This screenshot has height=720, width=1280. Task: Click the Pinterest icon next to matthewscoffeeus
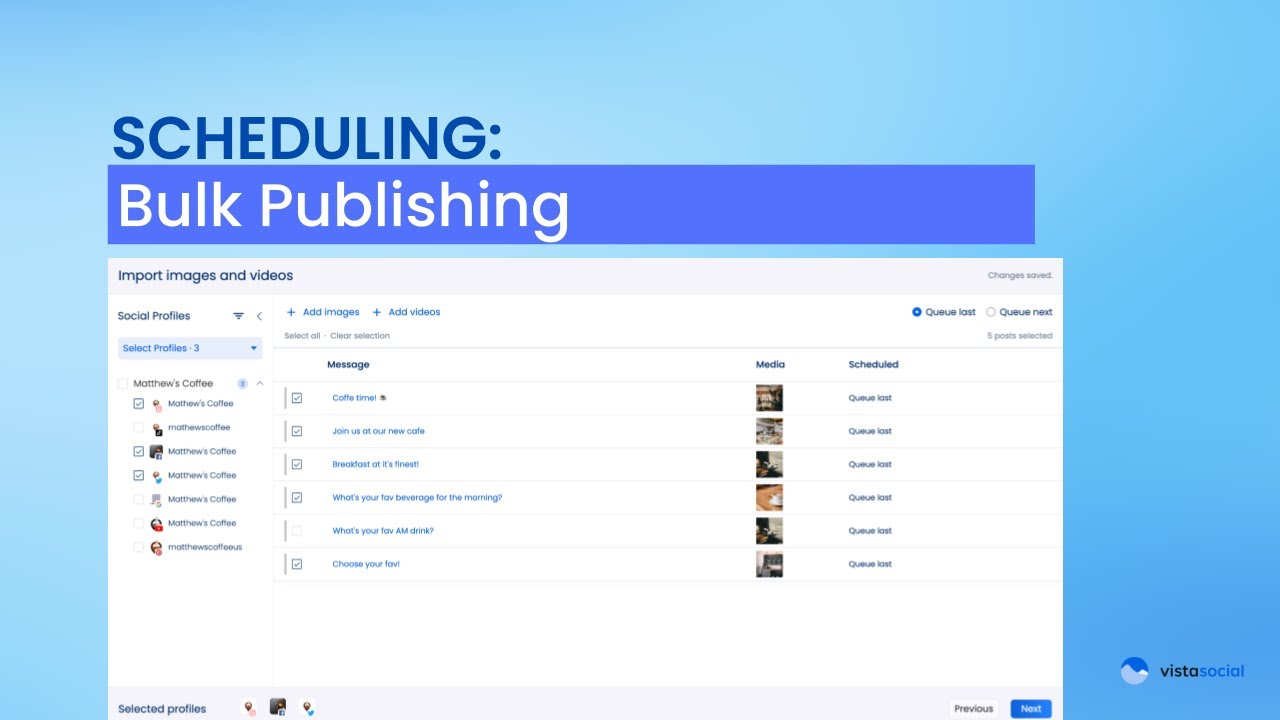pos(157,547)
